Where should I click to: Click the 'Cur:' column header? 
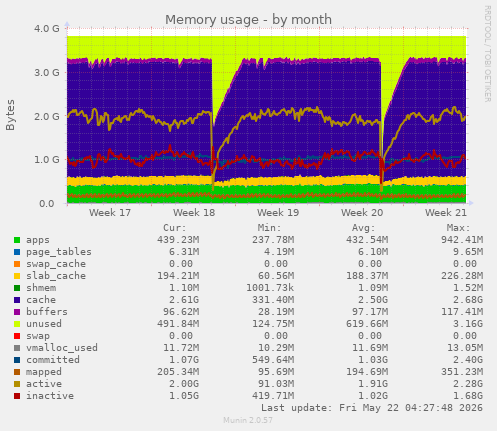coord(175,228)
